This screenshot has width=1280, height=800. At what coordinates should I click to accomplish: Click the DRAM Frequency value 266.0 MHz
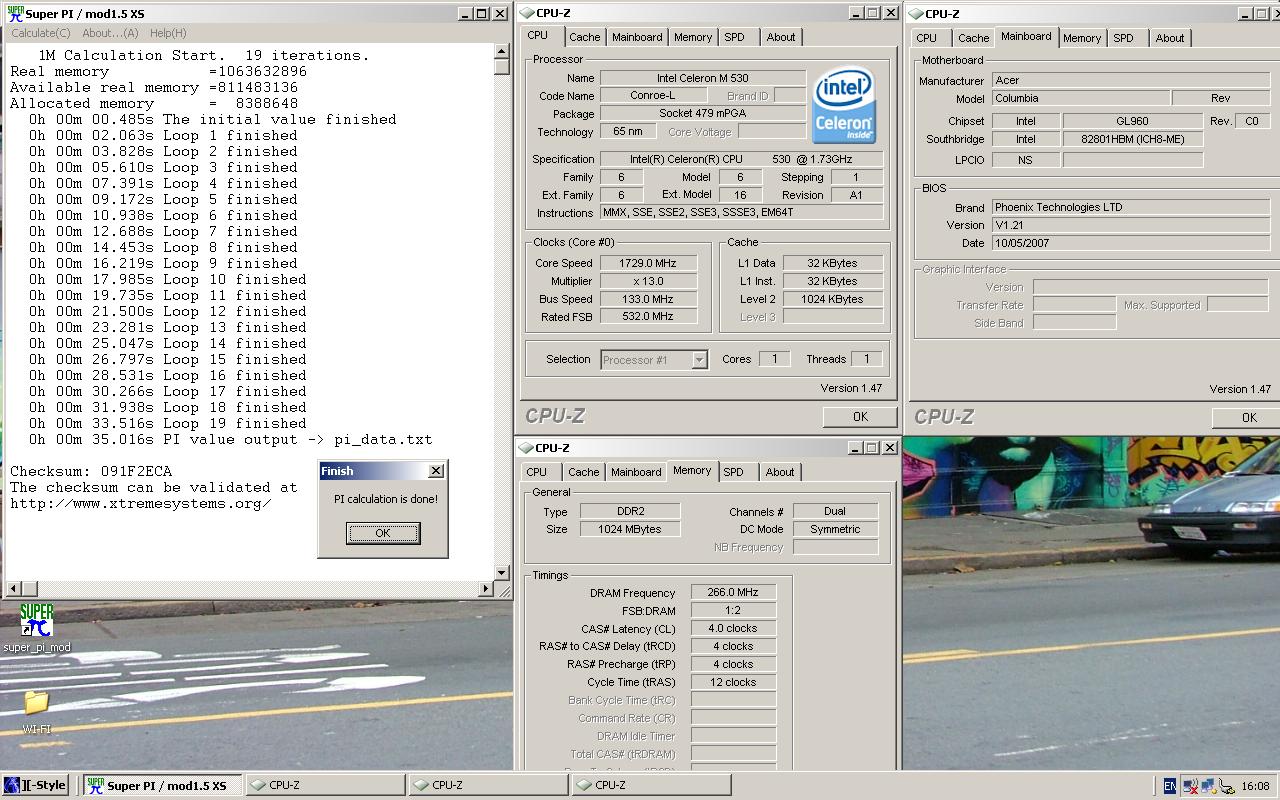point(733,593)
